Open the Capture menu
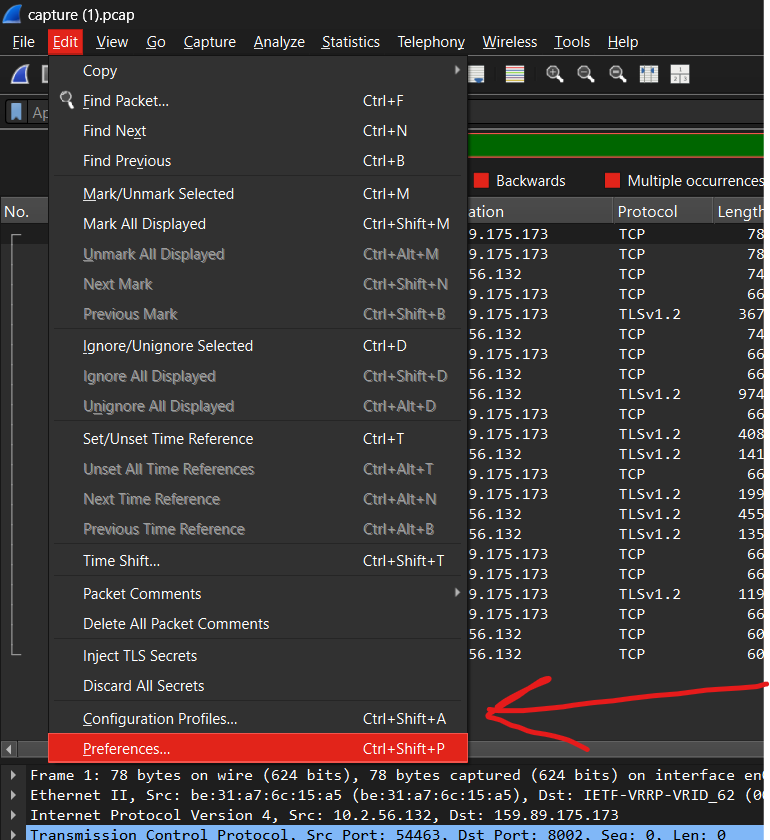This screenshot has height=840, width=770. pyautogui.click(x=210, y=42)
